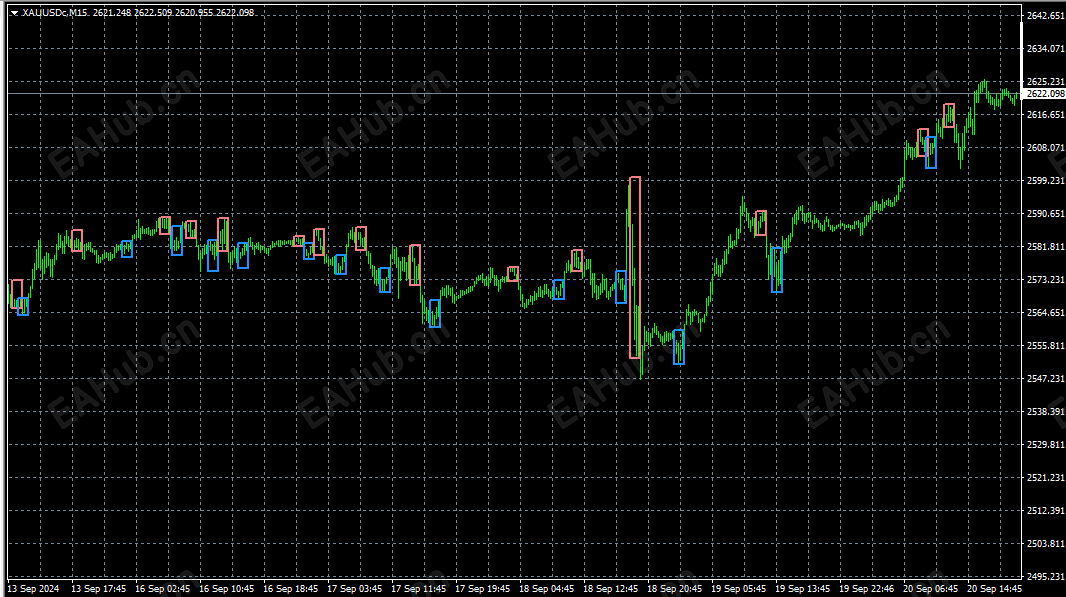Viewport: 1066px width, 597px height.
Task: Click time axis label 13 Sep 17:45
Action: pos(99,589)
